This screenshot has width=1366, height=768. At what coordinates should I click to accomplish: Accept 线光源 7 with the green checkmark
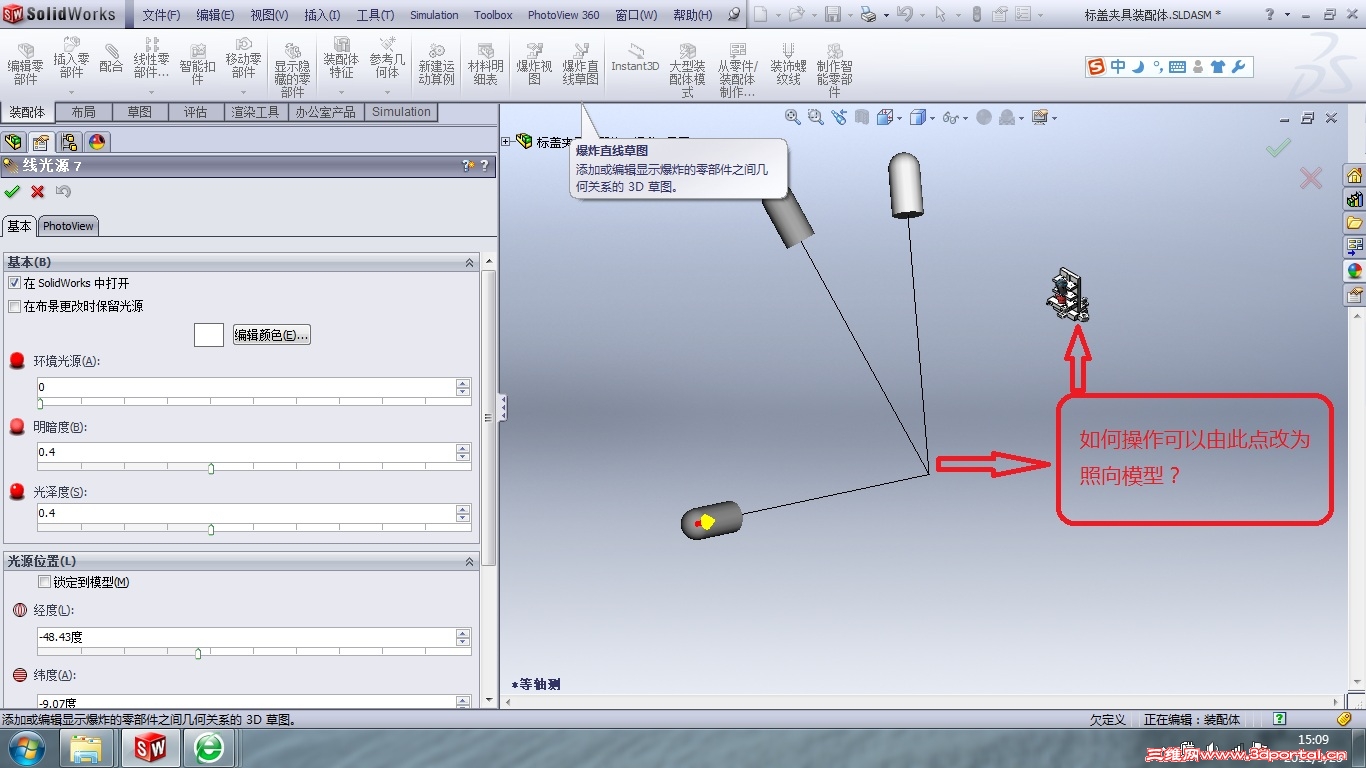pos(12,191)
